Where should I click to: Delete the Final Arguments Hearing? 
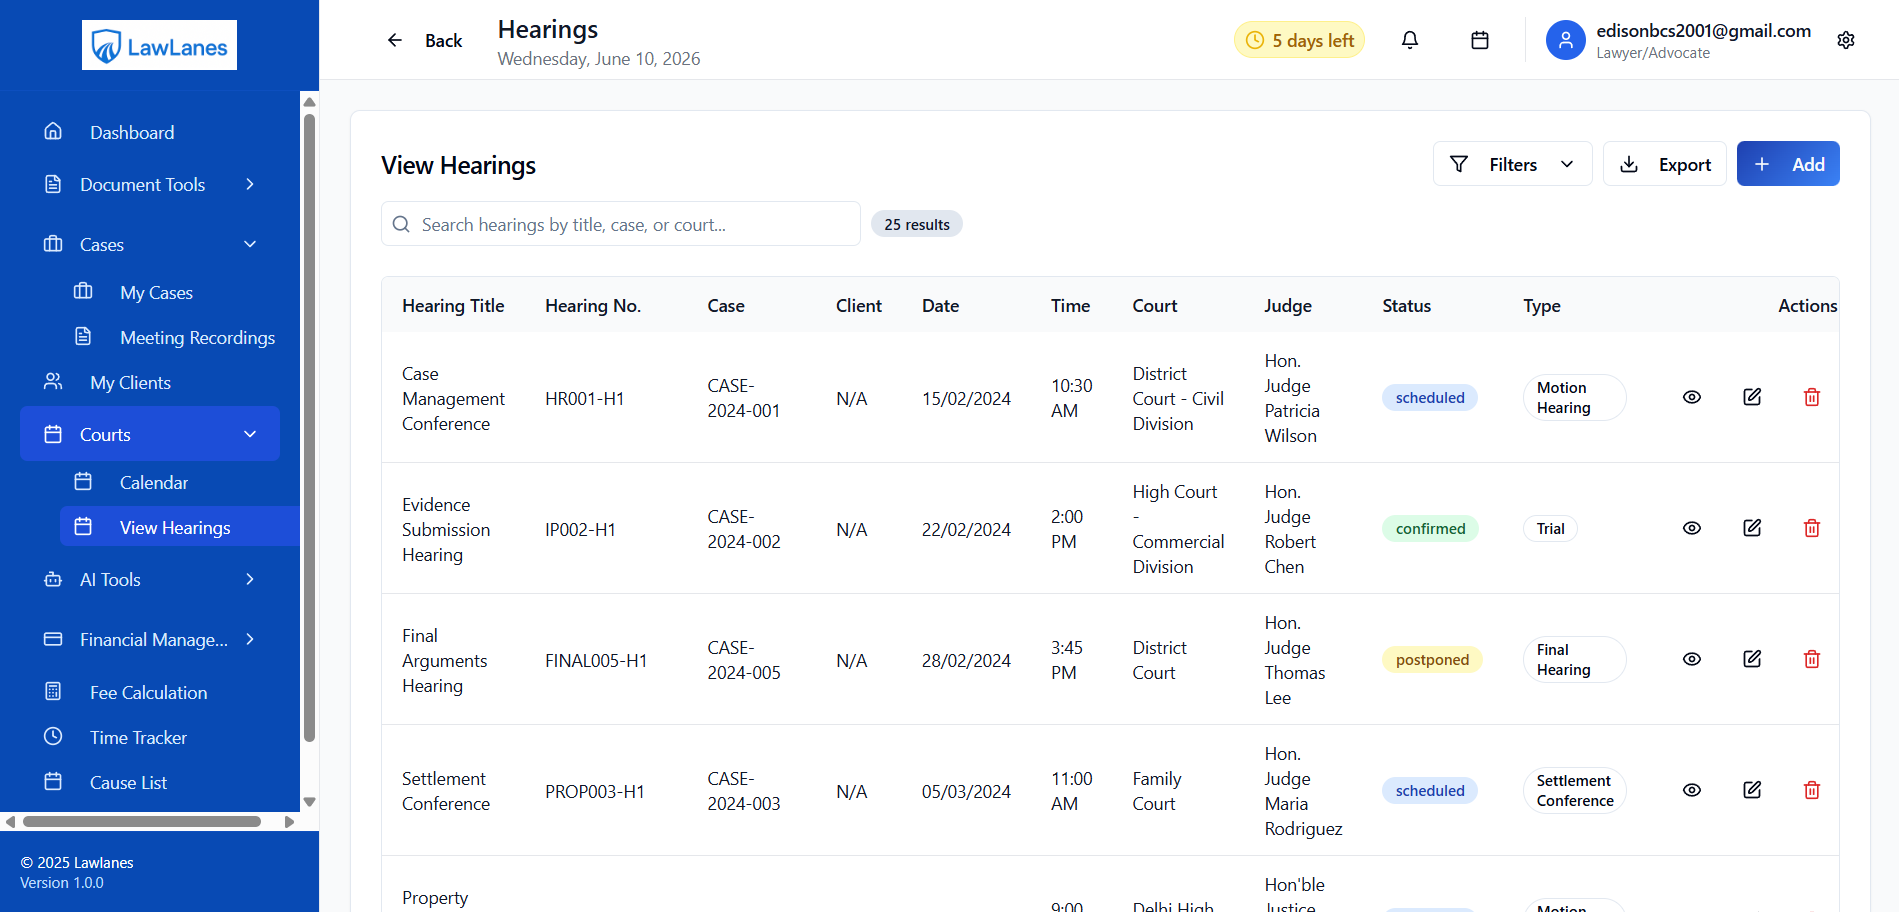1812,659
